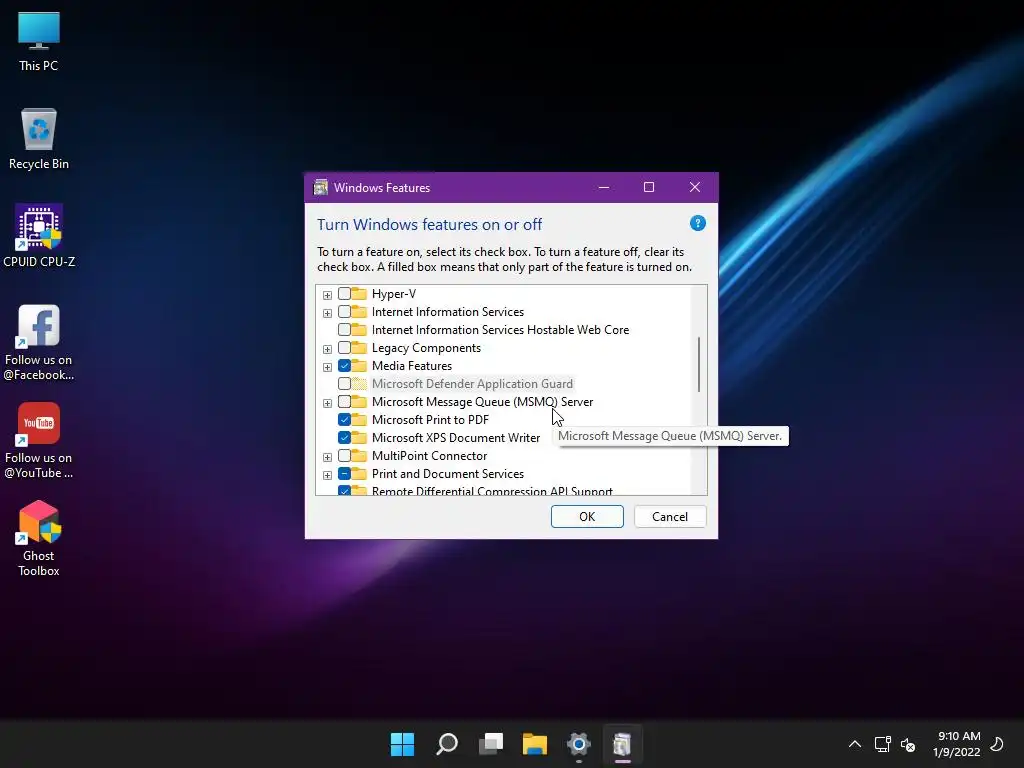Viewport: 1024px width, 768px height.
Task: Open the Windows Start menu
Action: click(x=402, y=744)
